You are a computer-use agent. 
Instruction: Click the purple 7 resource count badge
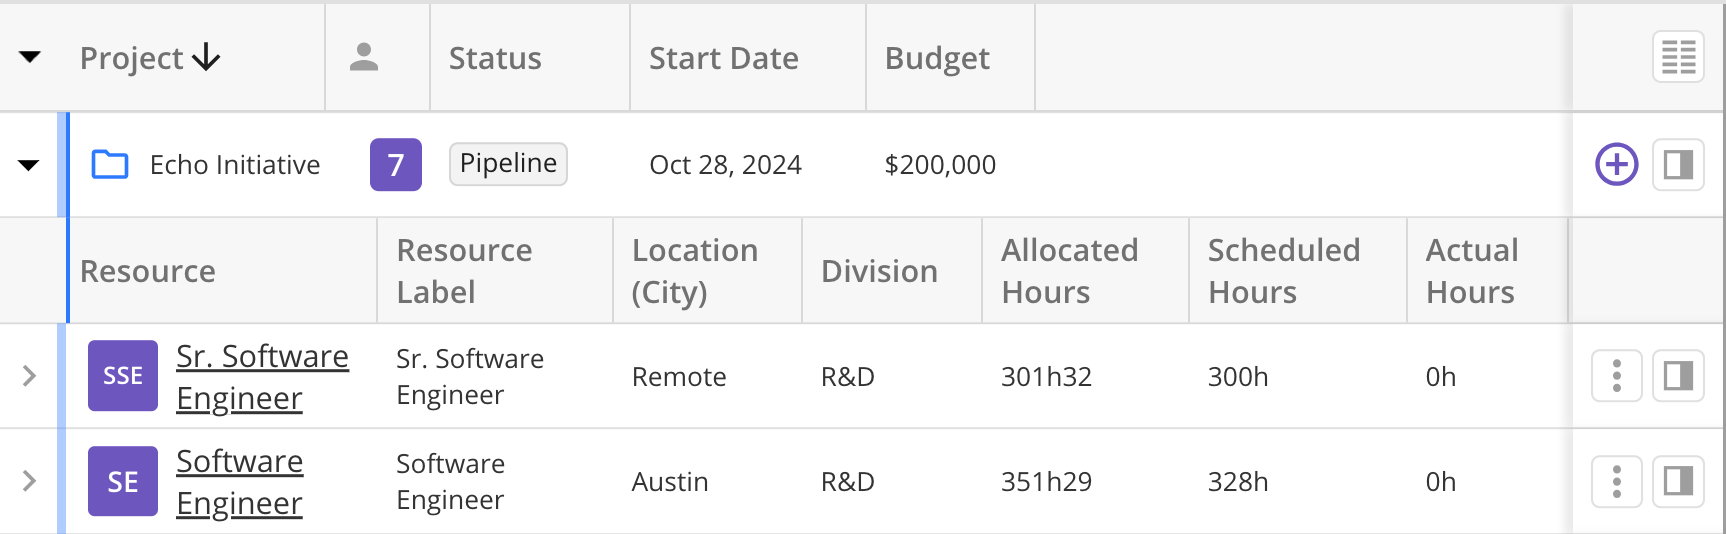(396, 164)
